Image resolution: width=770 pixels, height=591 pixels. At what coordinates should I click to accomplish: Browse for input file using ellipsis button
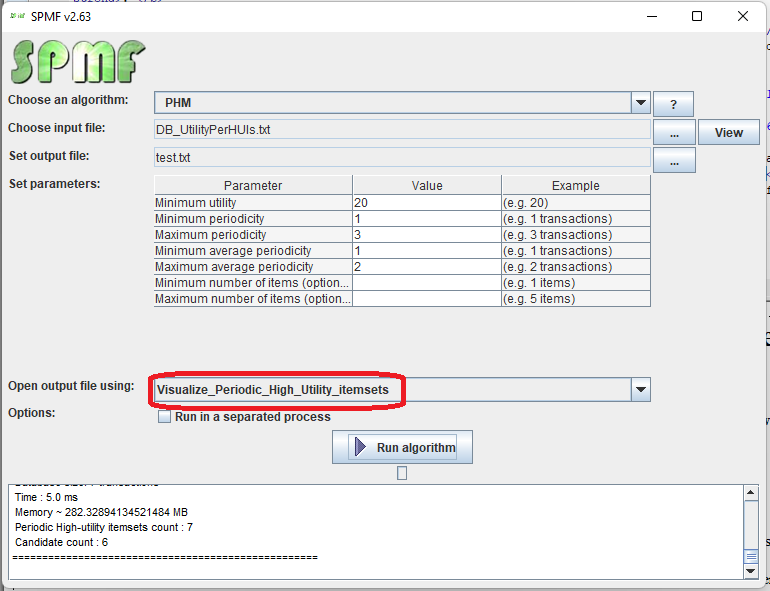coord(674,132)
